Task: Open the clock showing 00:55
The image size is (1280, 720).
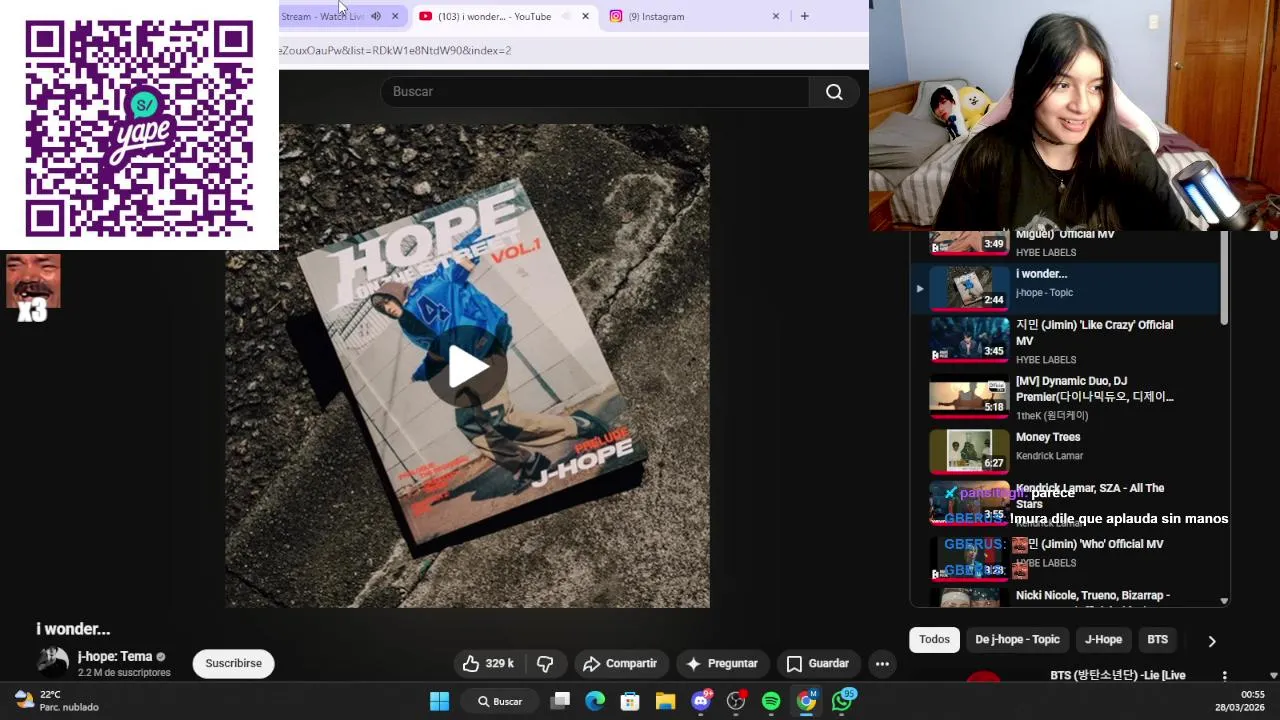Action: pos(1240,701)
